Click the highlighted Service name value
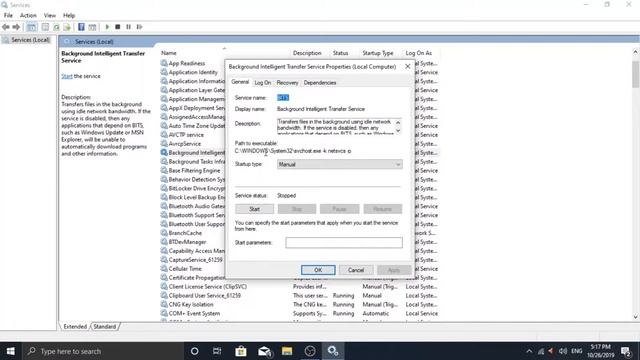 tap(283, 98)
